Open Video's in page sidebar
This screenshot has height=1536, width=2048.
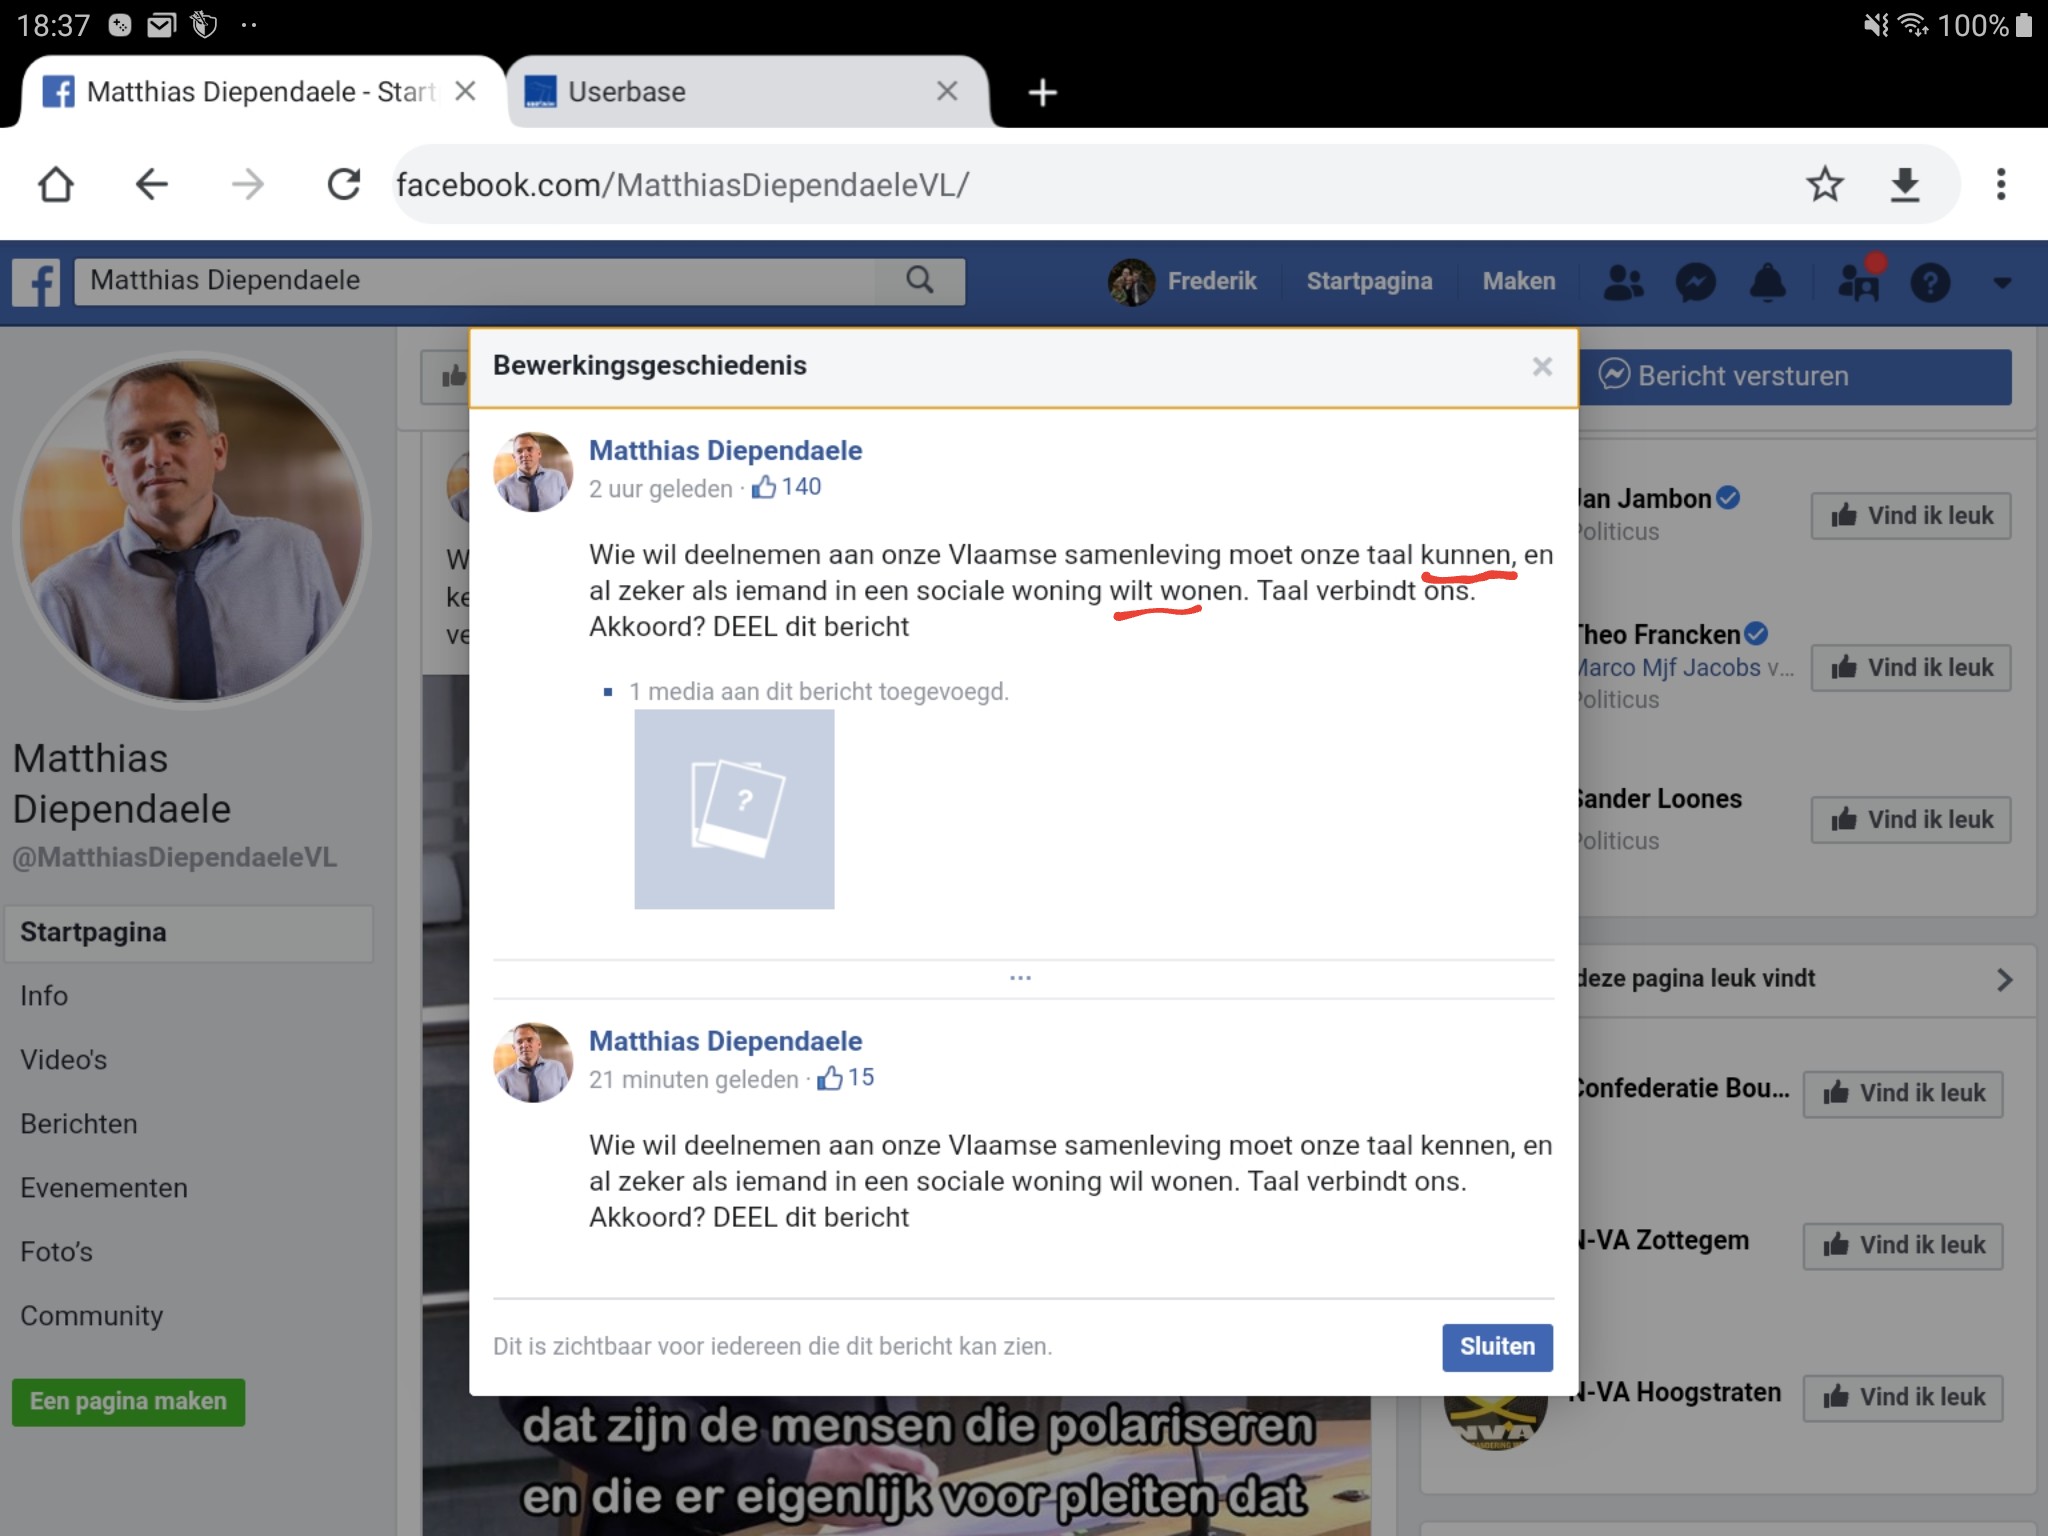(63, 1060)
